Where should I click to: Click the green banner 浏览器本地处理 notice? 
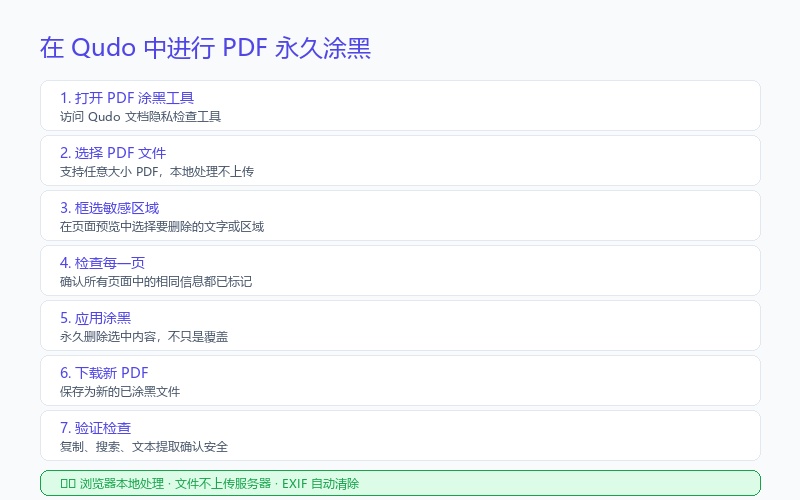tap(400, 483)
